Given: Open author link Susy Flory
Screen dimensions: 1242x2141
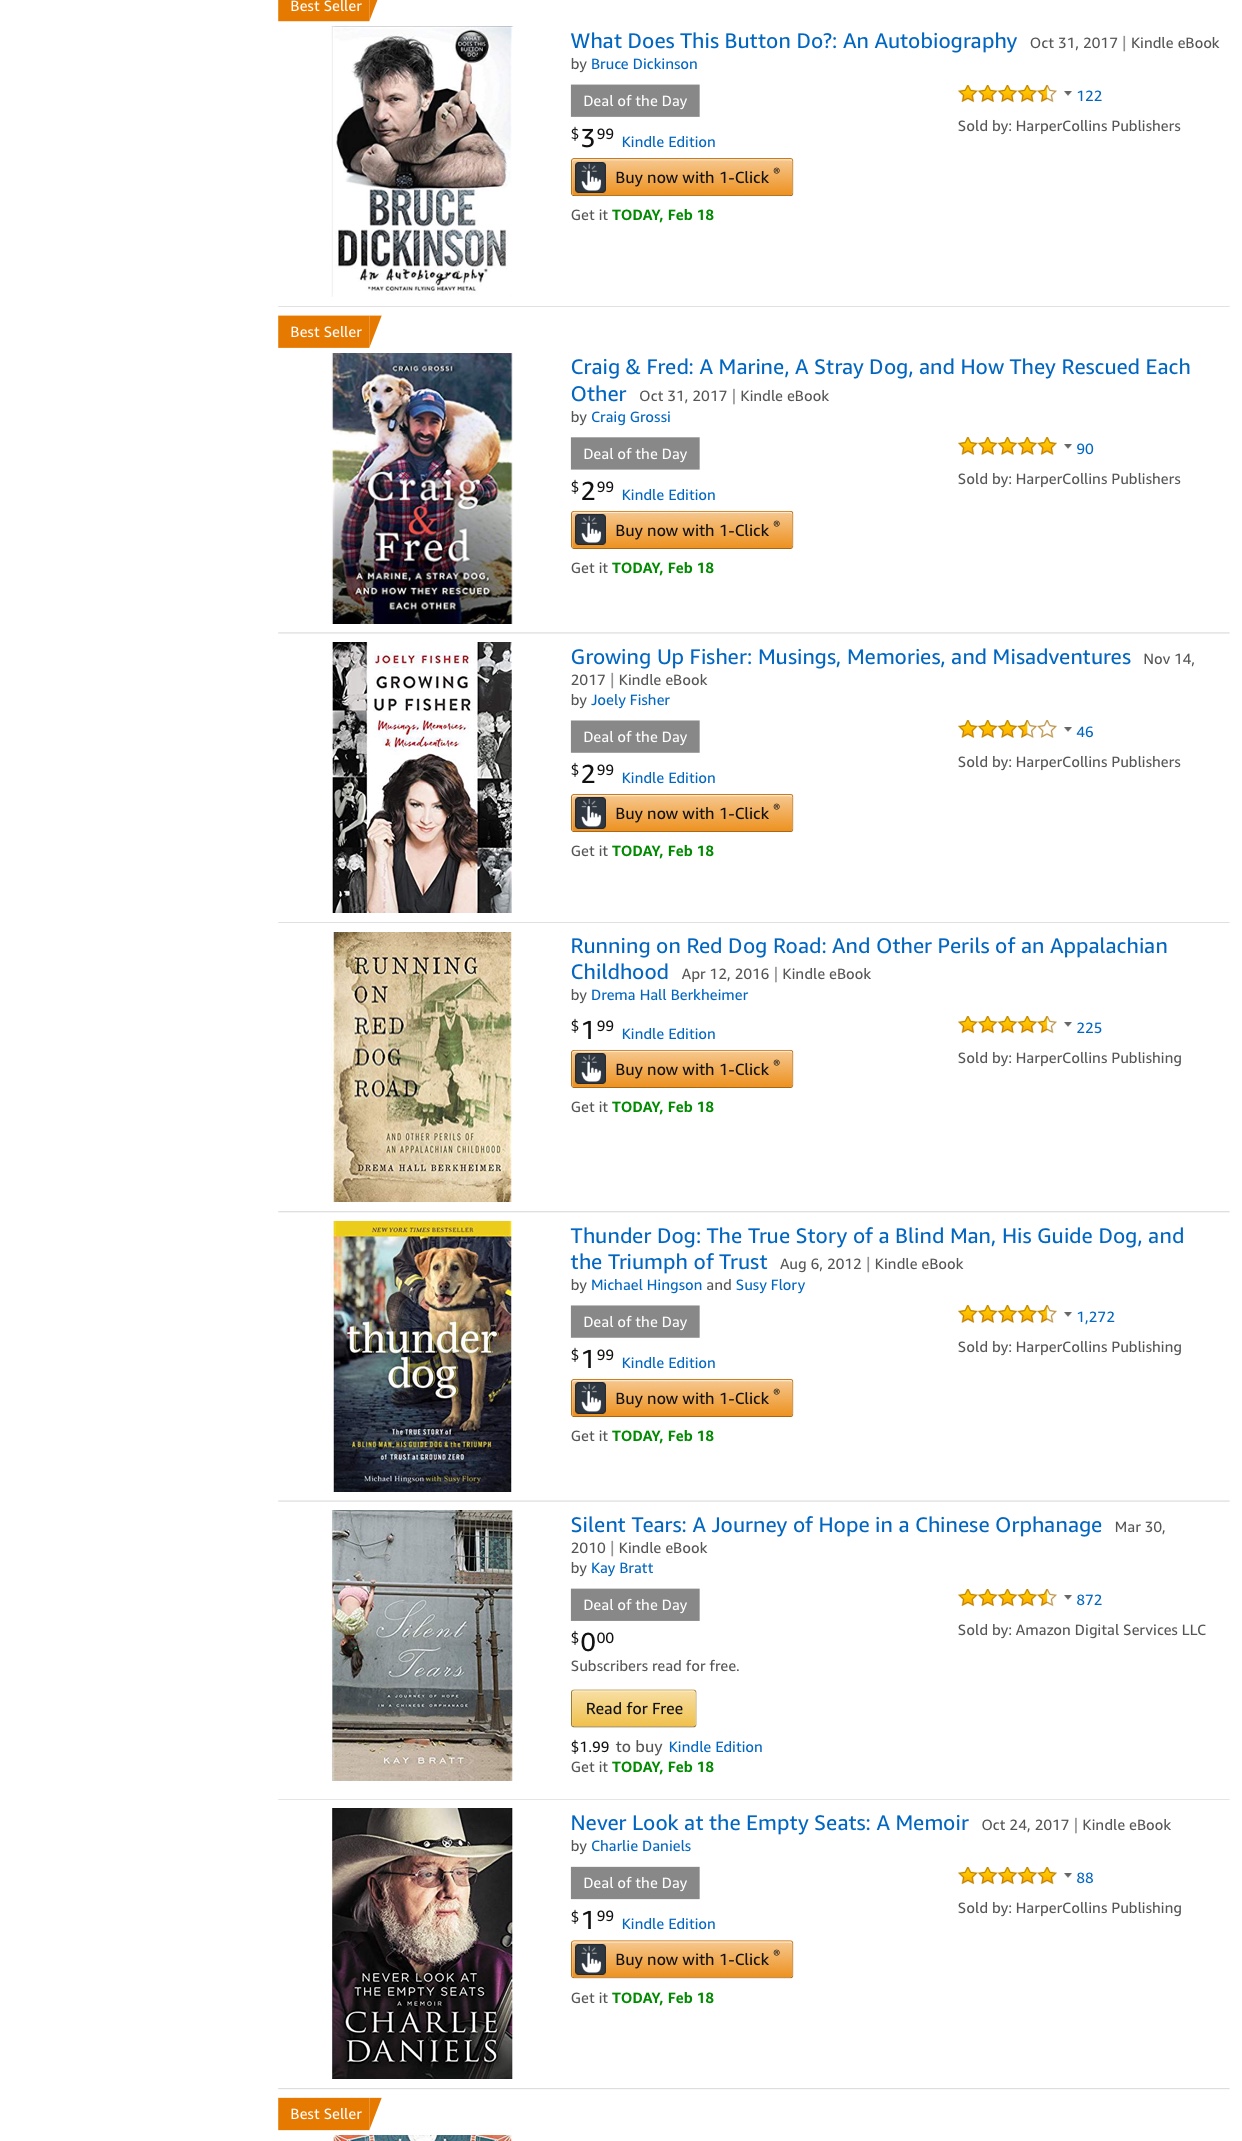Looking at the screenshot, I should click(770, 1285).
